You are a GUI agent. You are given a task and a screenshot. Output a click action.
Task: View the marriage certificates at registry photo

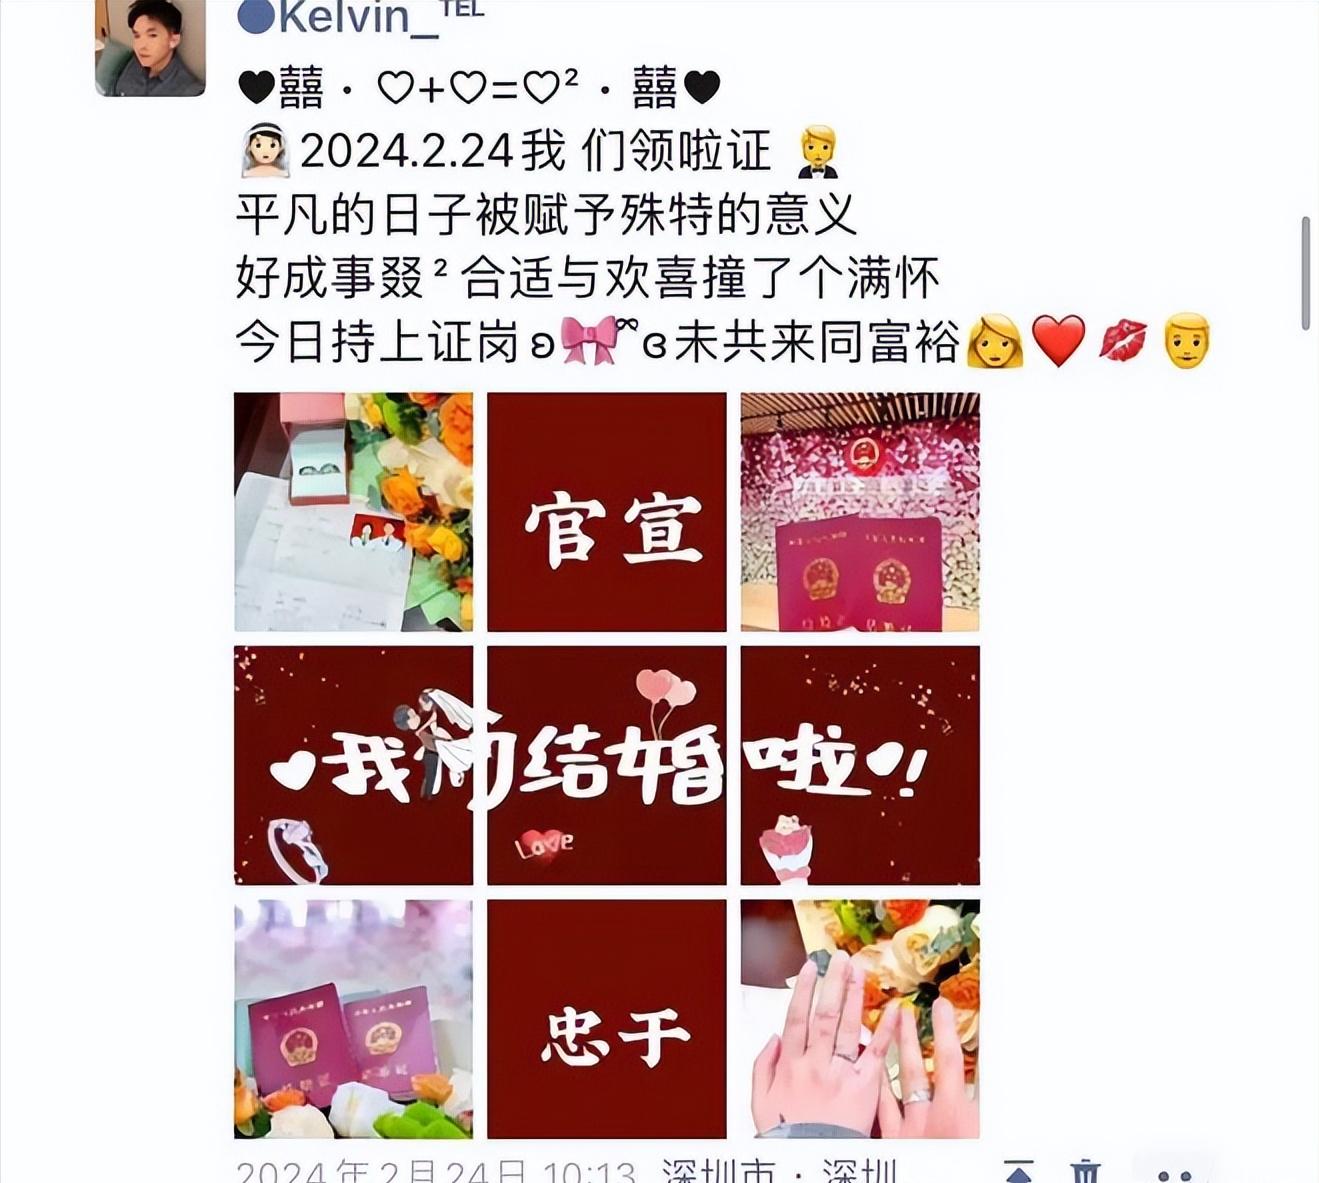pos(860,511)
